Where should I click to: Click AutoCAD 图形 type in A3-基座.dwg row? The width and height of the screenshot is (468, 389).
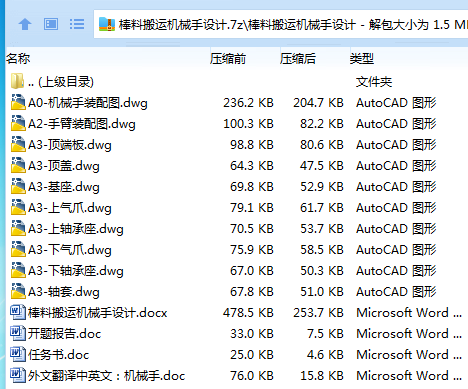(396, 187)
